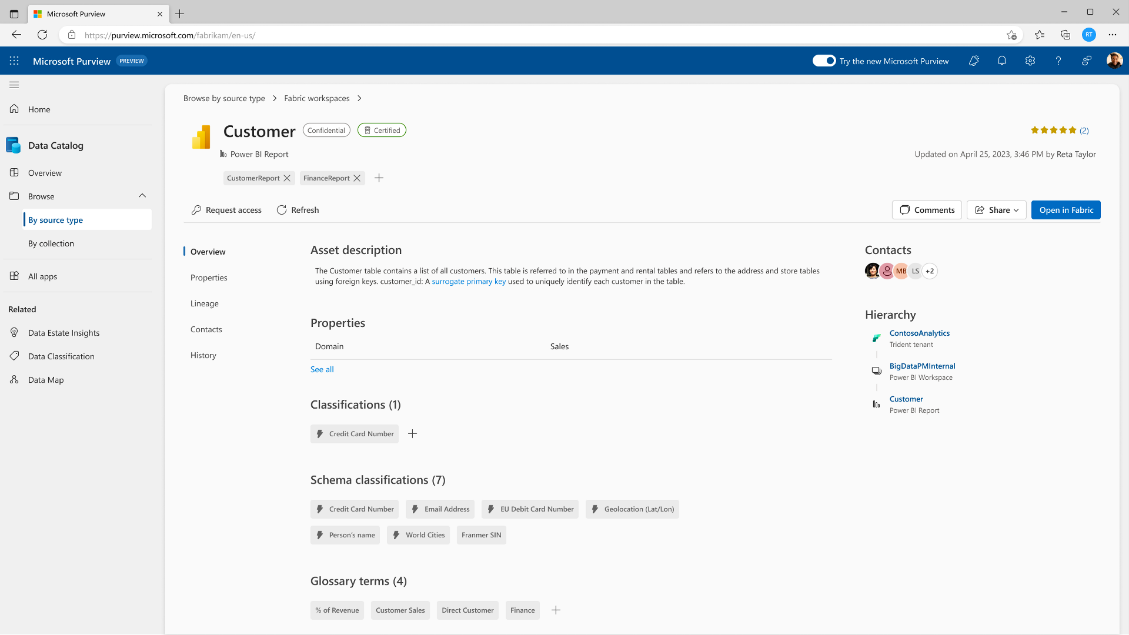The image size is (1129, 635).
Task: Open Comments panel
Action: point(927,210)
